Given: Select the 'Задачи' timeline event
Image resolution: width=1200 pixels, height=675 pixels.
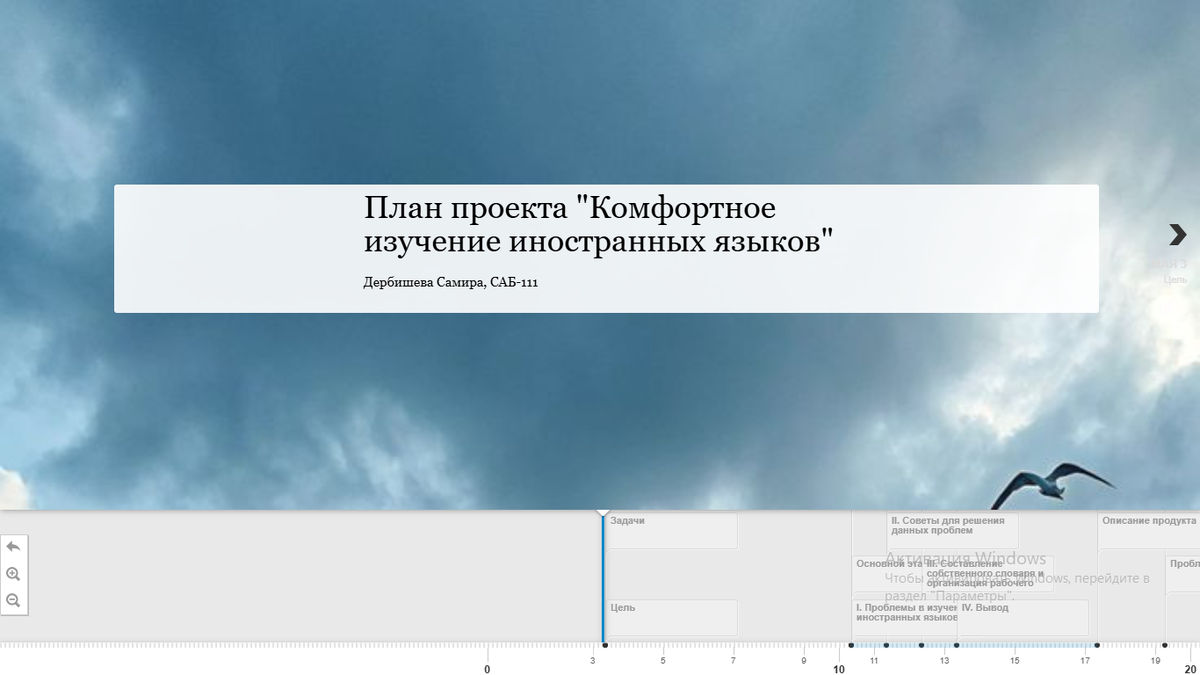Looking at the screenshot, I should (670, 529).
